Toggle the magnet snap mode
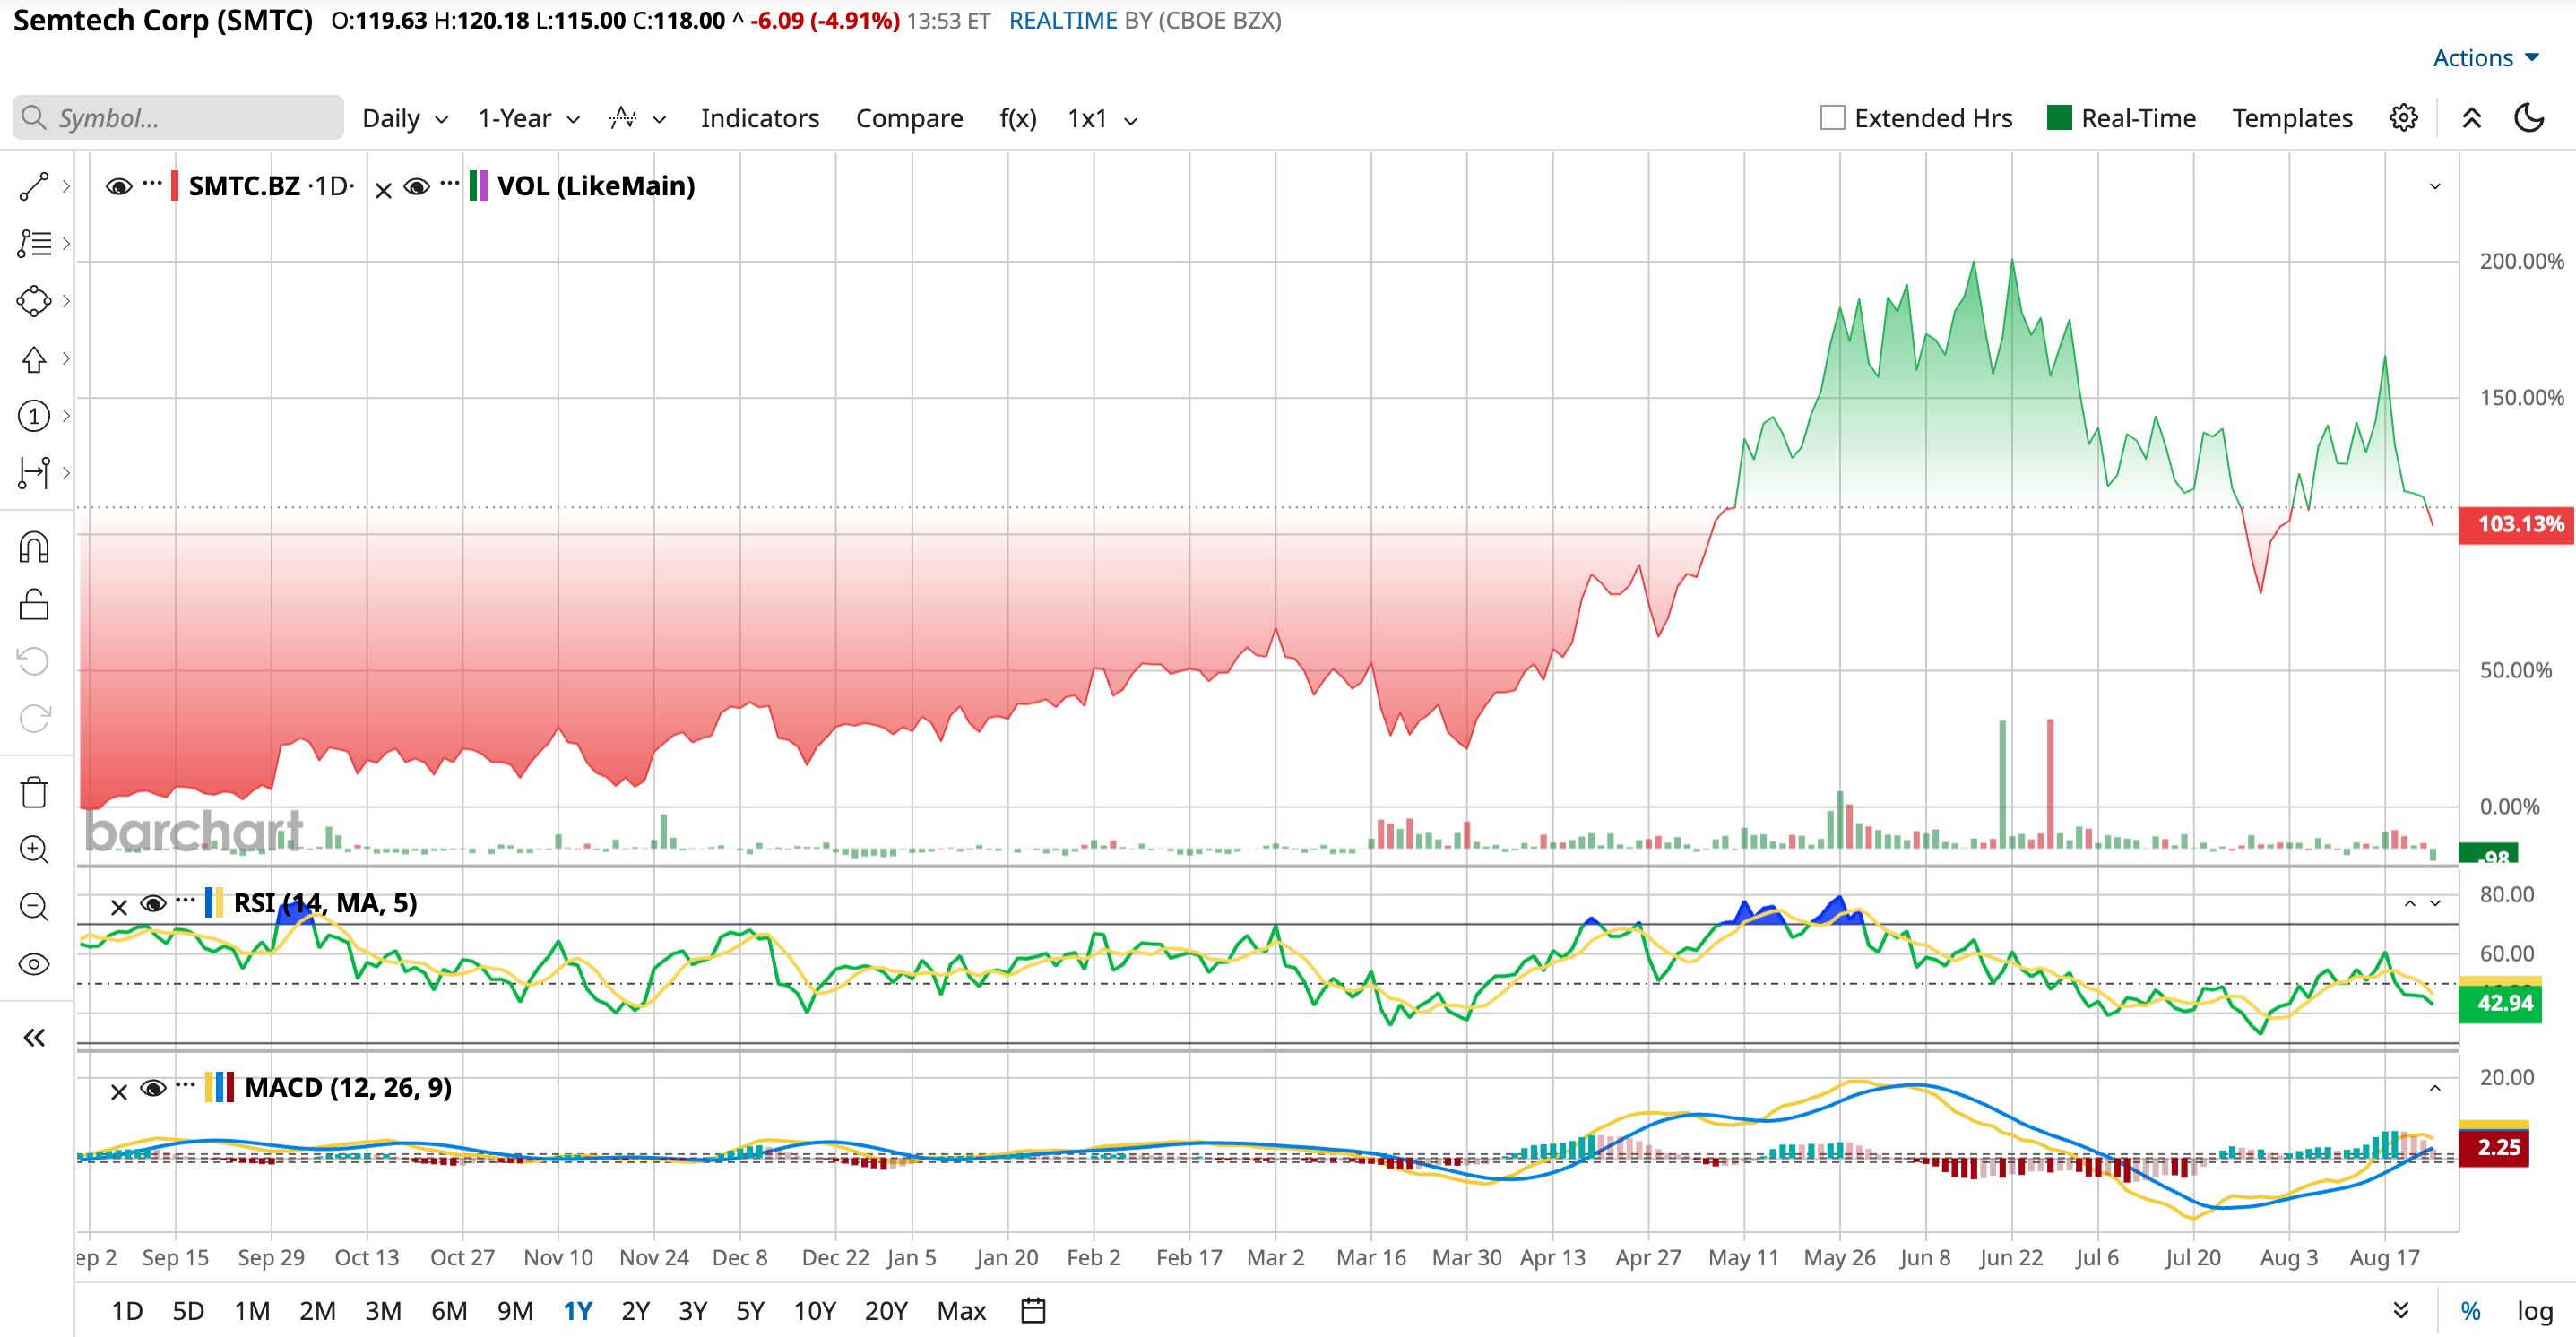2576x1337 pixels. coord(34,548)
